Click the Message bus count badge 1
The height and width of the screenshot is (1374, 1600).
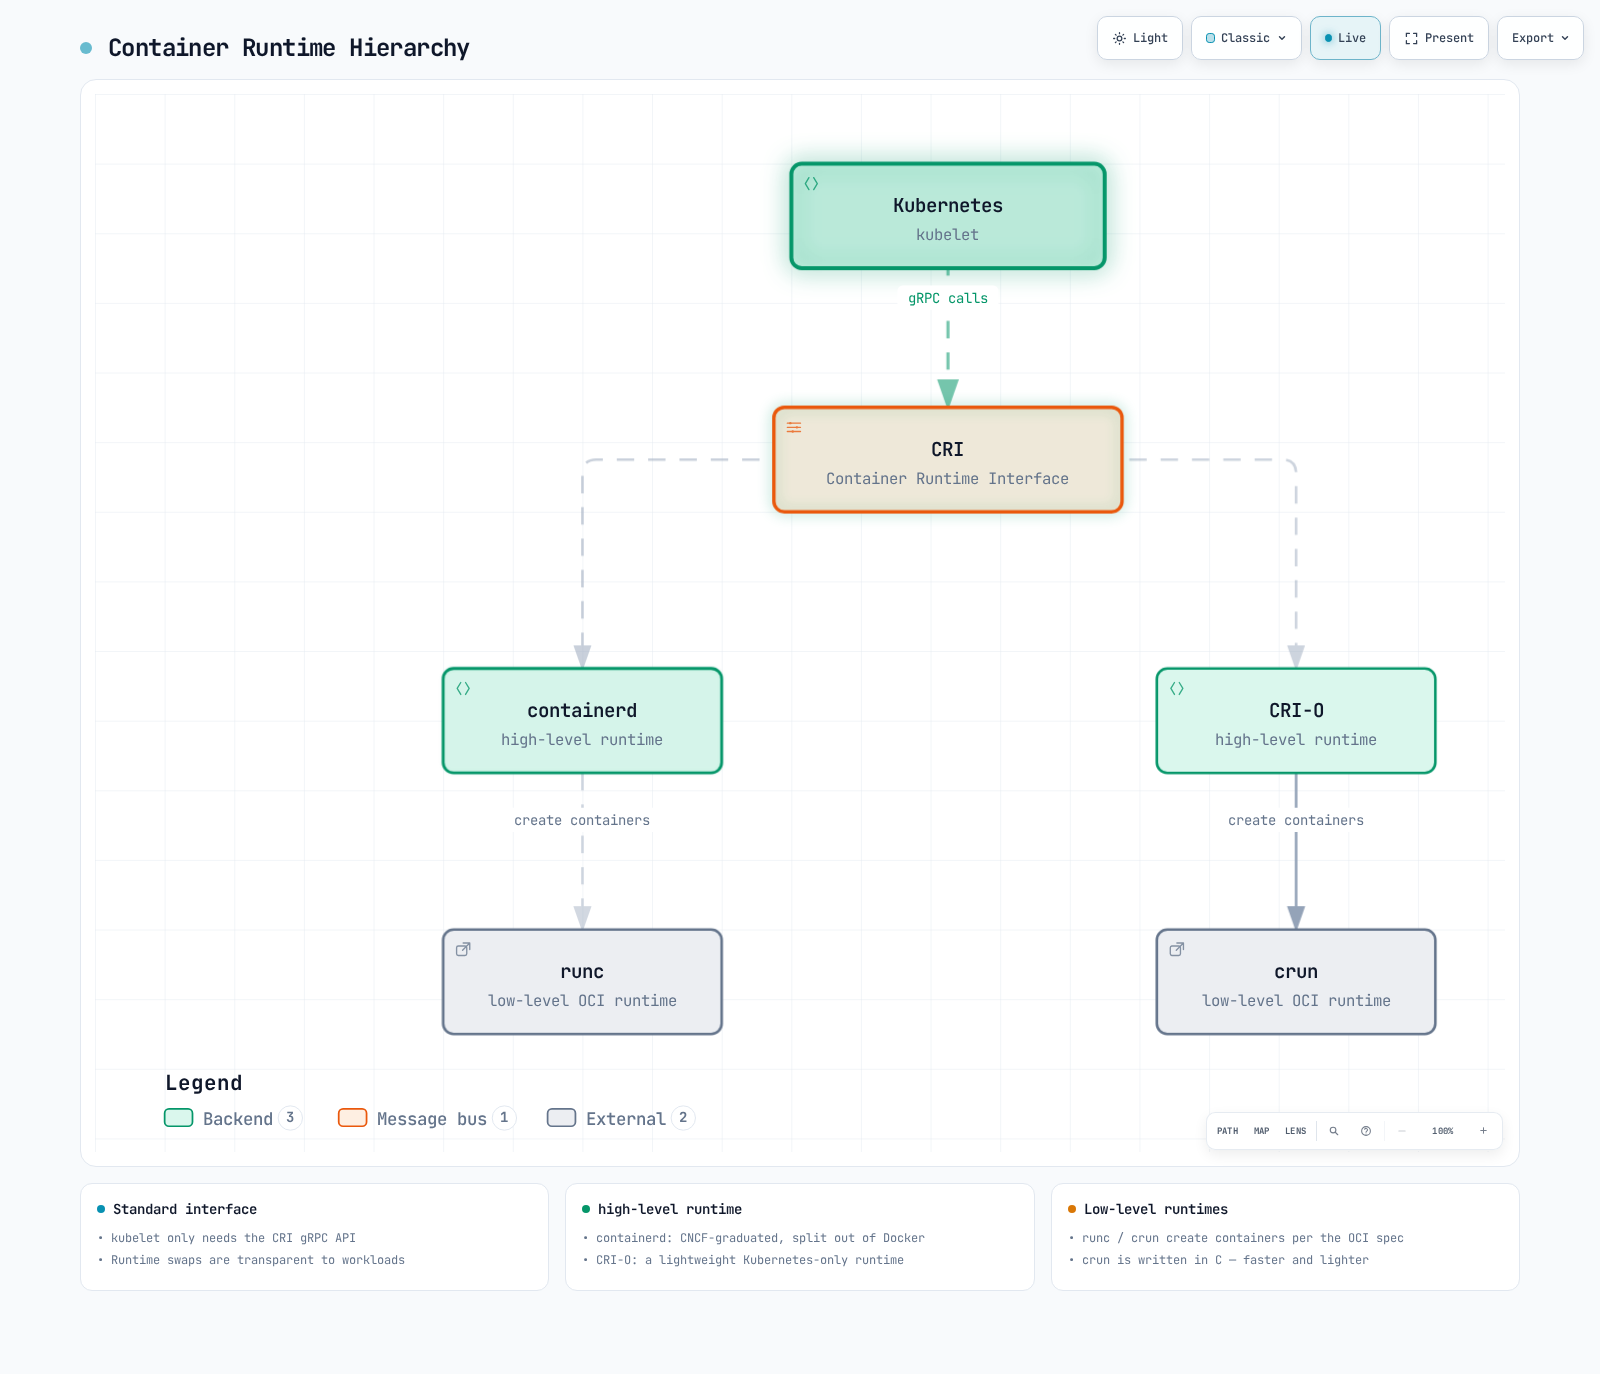(x=504, y=1118)
